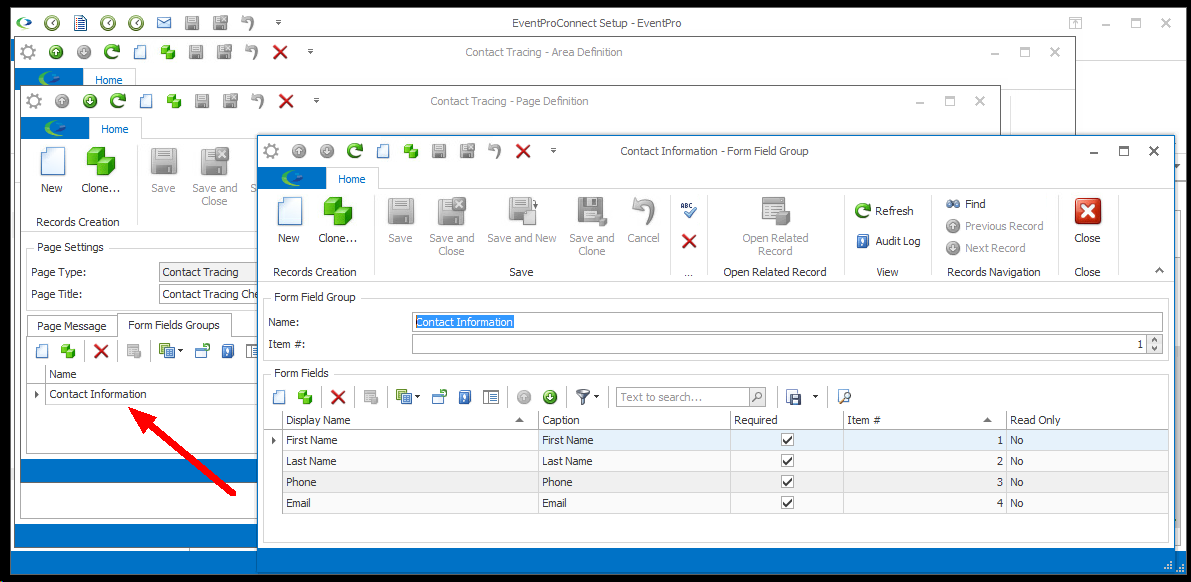Click Save and Clone ribbon button

[592, 226]
